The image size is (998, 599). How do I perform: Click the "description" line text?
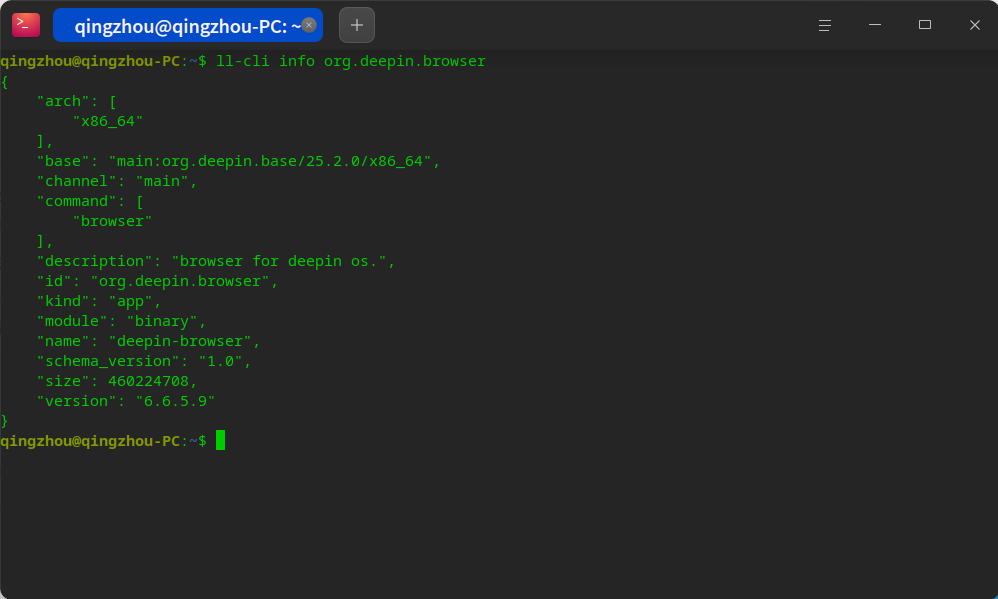pyautogui.click(x=216, y=261)
